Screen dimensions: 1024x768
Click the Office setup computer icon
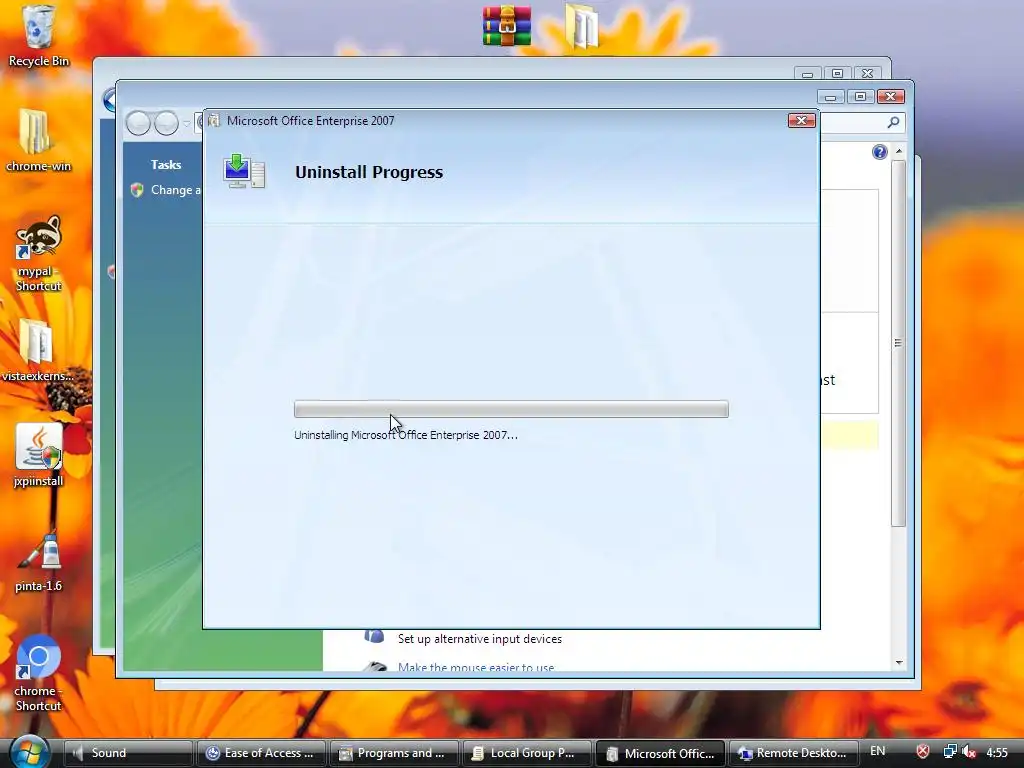click(x=244, y=172)
